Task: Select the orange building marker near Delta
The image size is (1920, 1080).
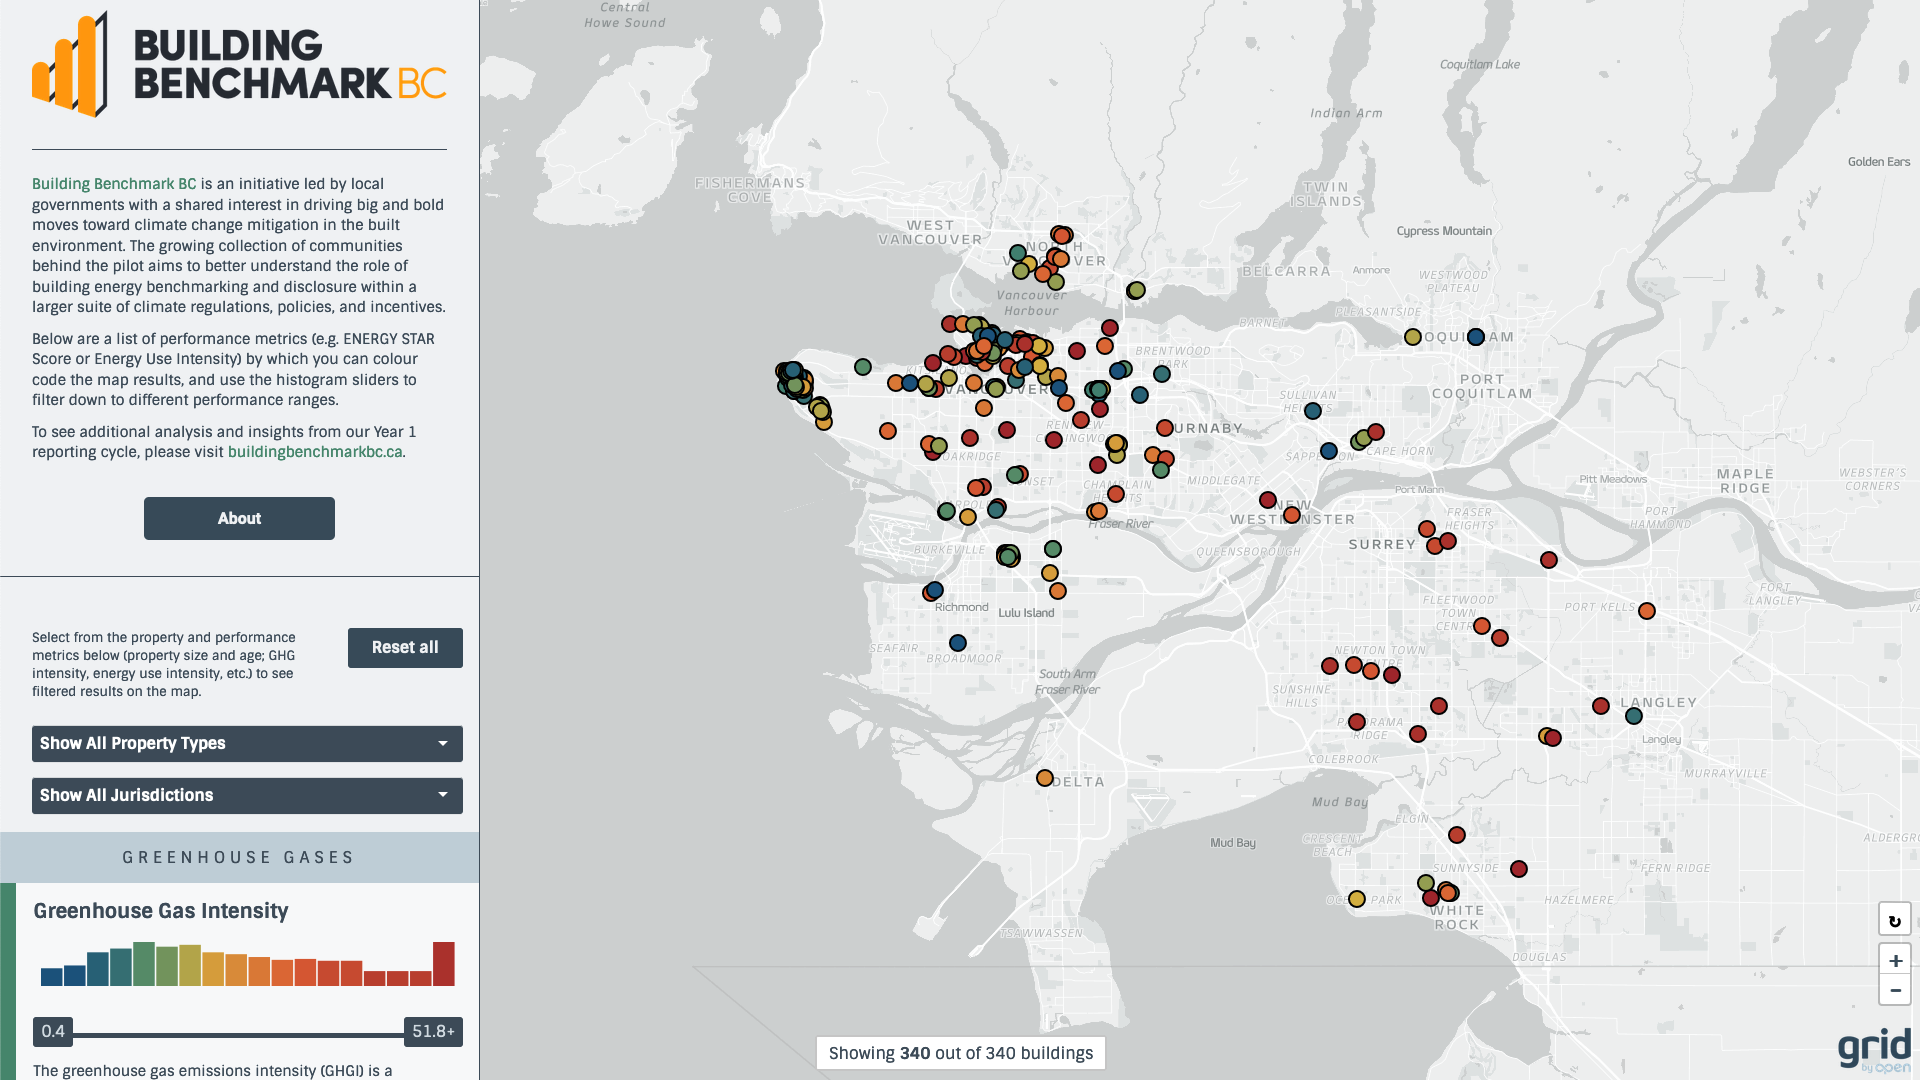Action: (1044, 778)
